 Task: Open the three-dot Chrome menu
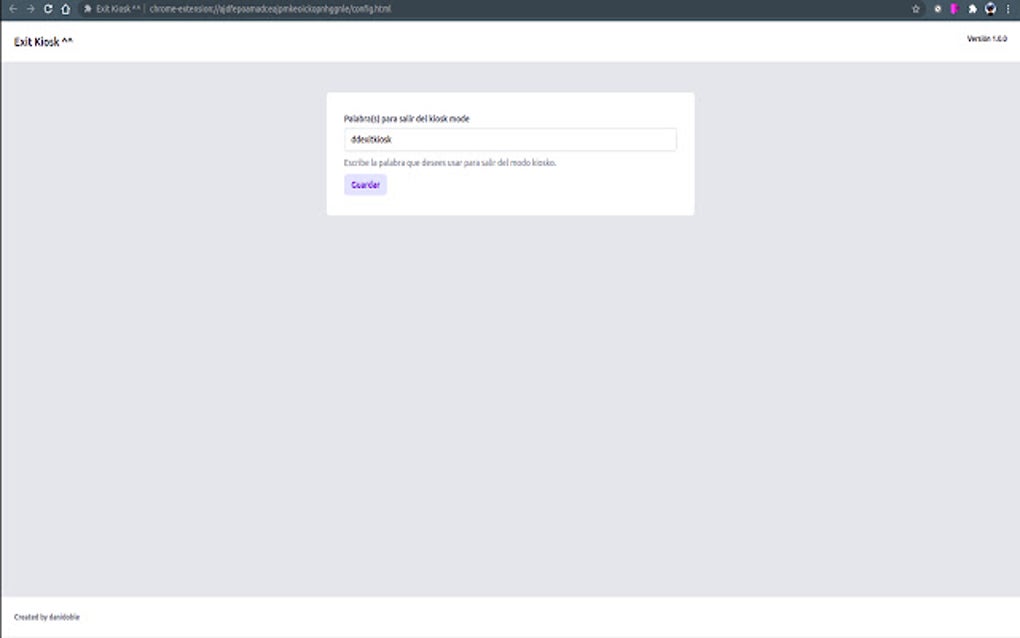click(x=1007, y=8)
